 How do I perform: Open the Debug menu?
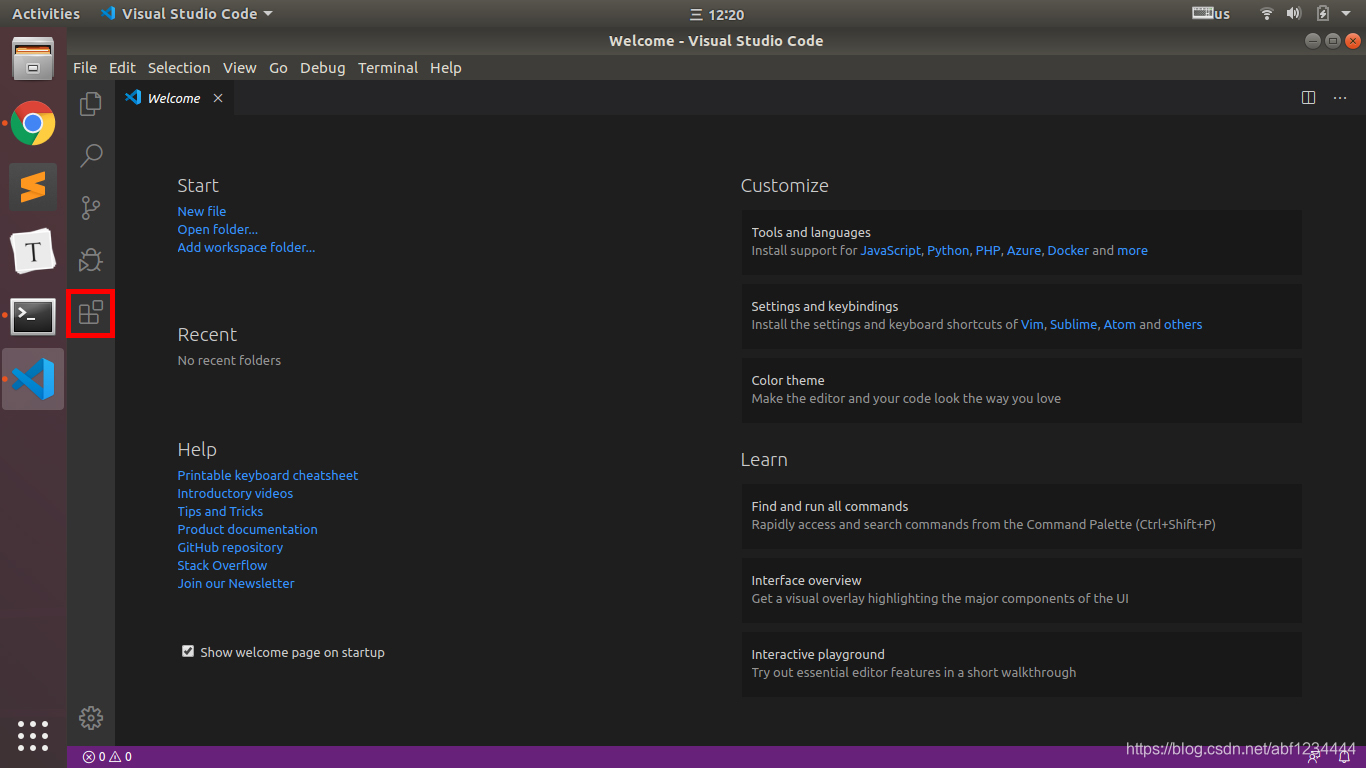coord(322,68)
